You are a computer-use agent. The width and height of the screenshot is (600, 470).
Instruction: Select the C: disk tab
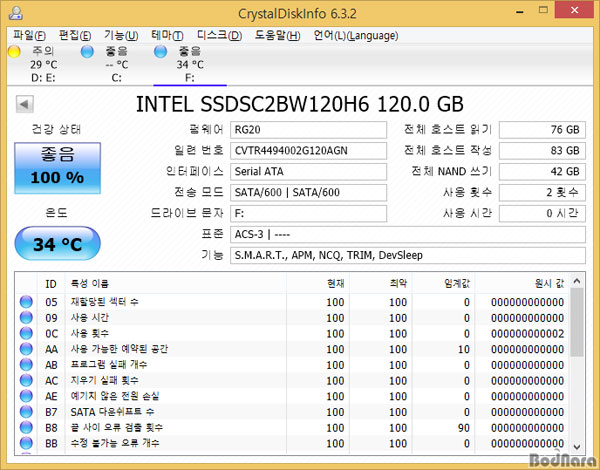coord(117,64)
